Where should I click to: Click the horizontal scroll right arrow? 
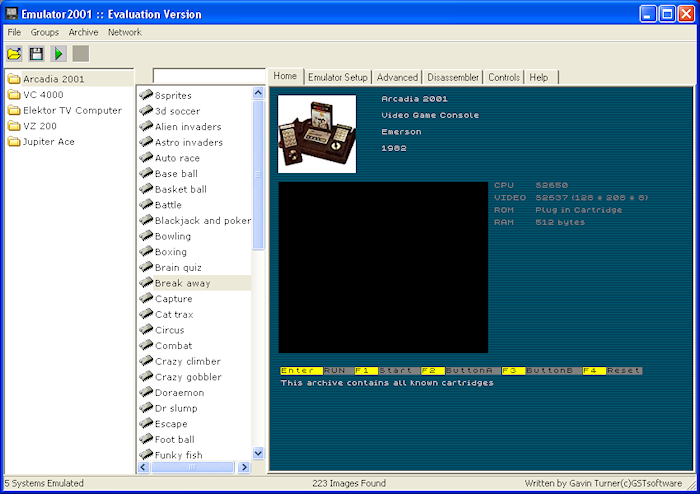(244, 467)
